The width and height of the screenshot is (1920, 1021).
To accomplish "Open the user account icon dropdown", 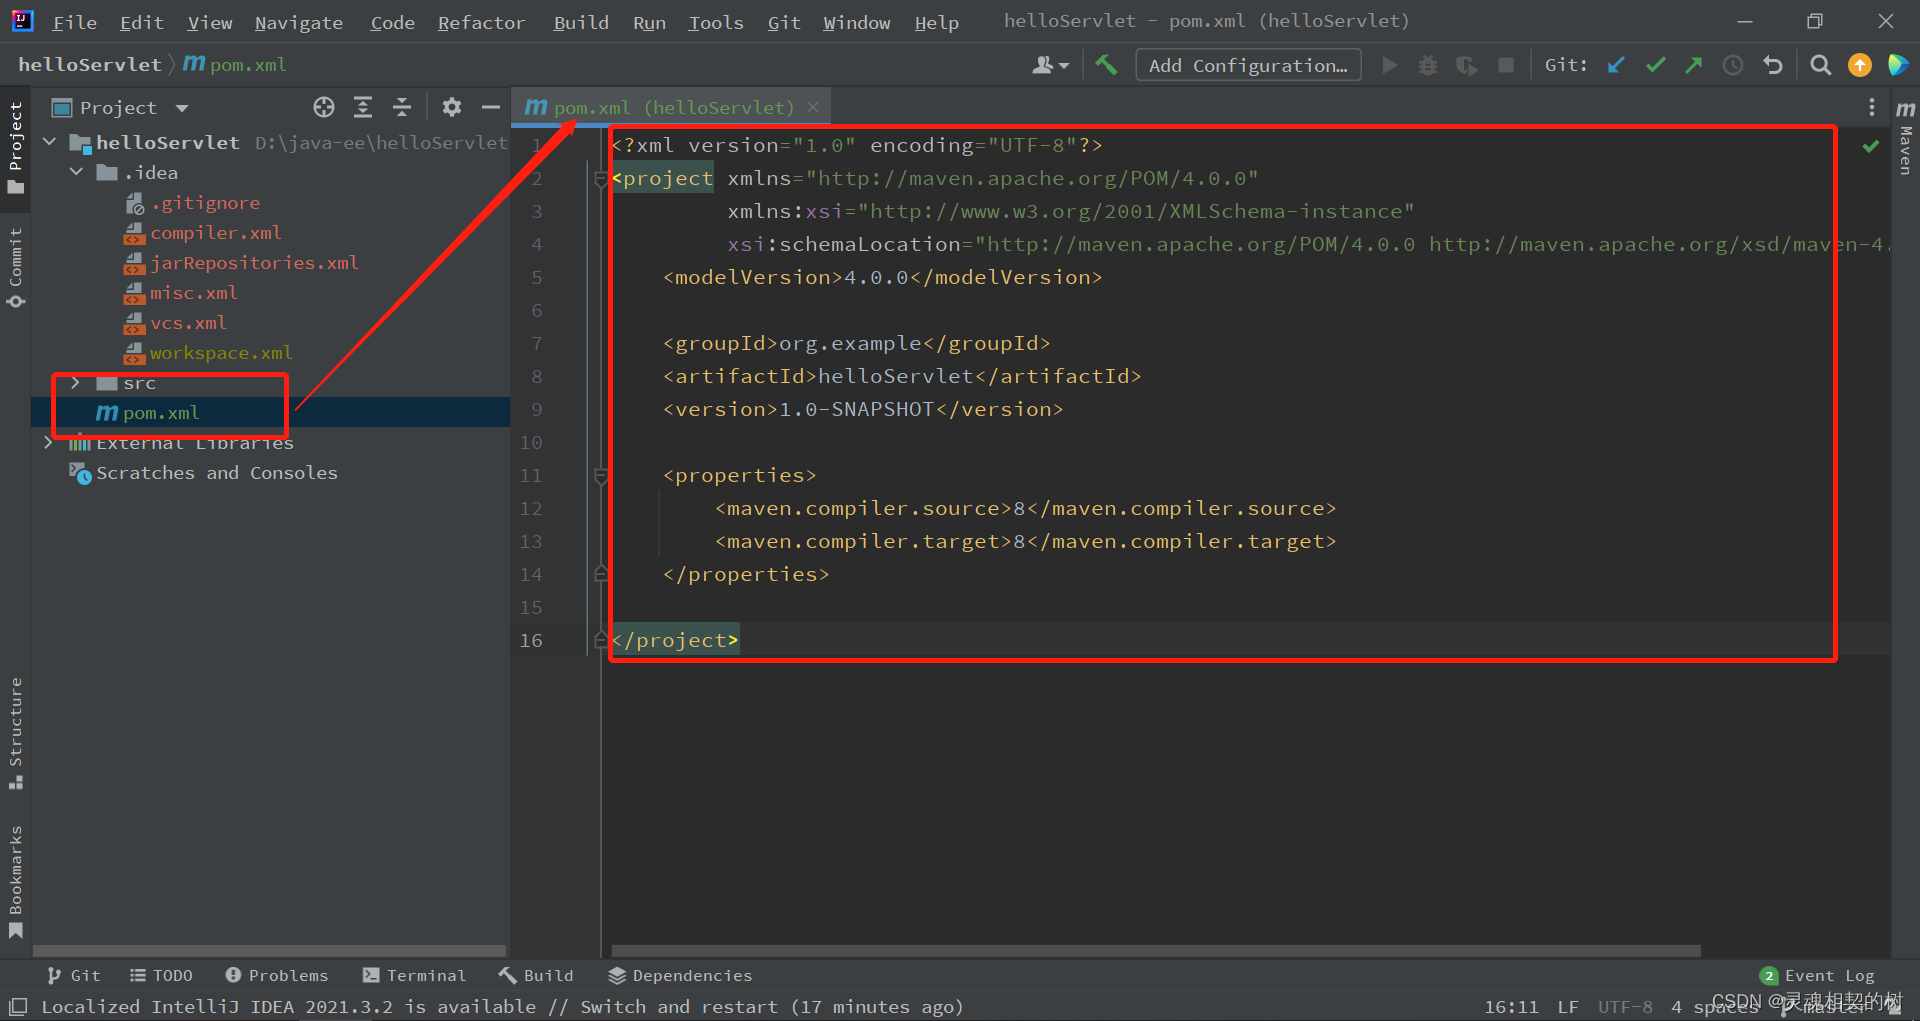I will 1050,65.
